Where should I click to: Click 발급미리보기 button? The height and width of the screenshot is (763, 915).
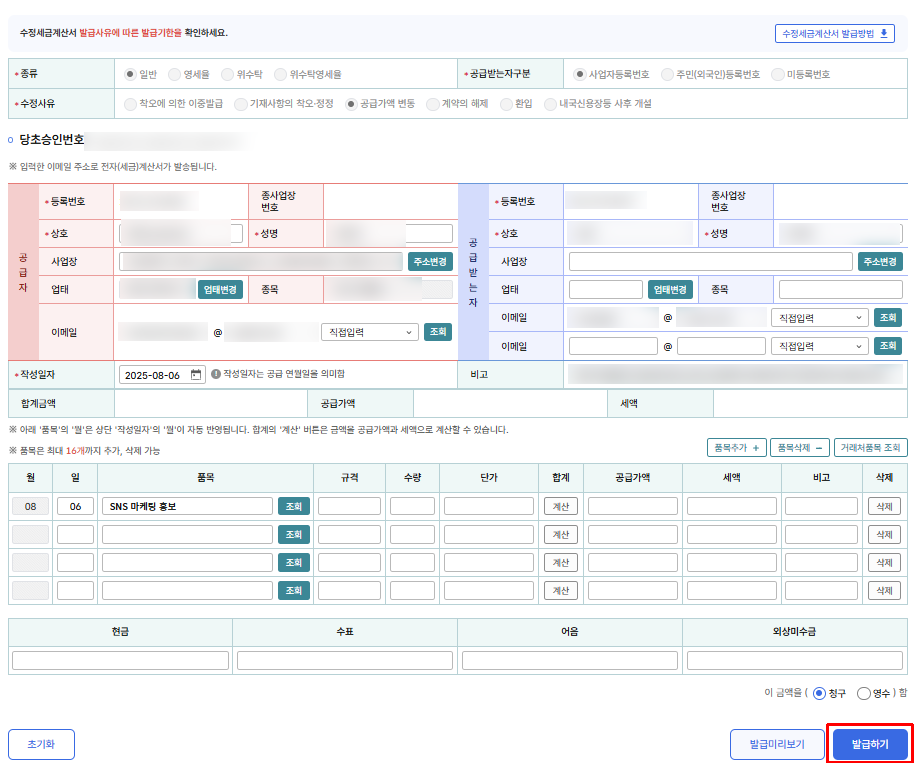click(777, 744)
